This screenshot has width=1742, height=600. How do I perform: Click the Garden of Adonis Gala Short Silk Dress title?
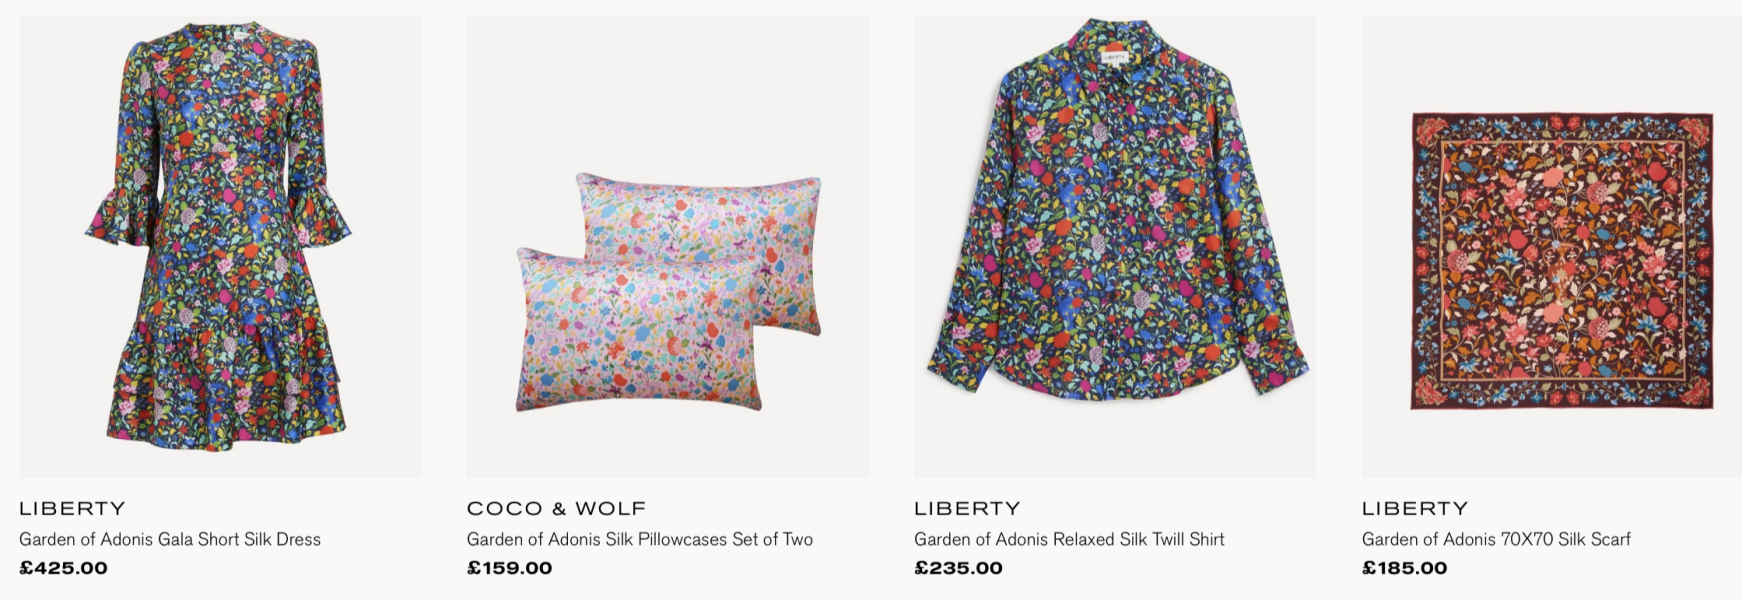[x=170, y=539]
